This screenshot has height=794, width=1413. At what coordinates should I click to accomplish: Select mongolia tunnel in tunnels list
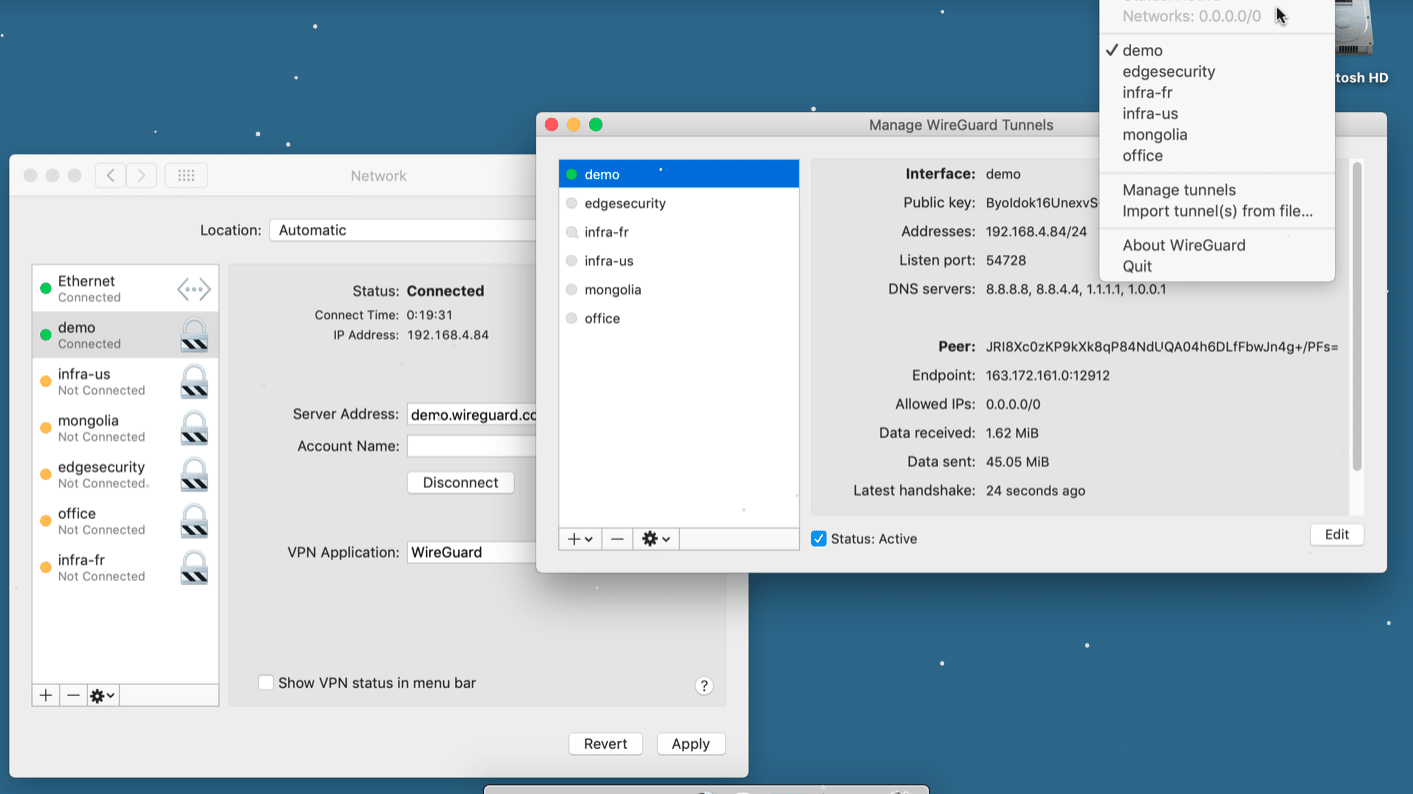pos(679,290)
